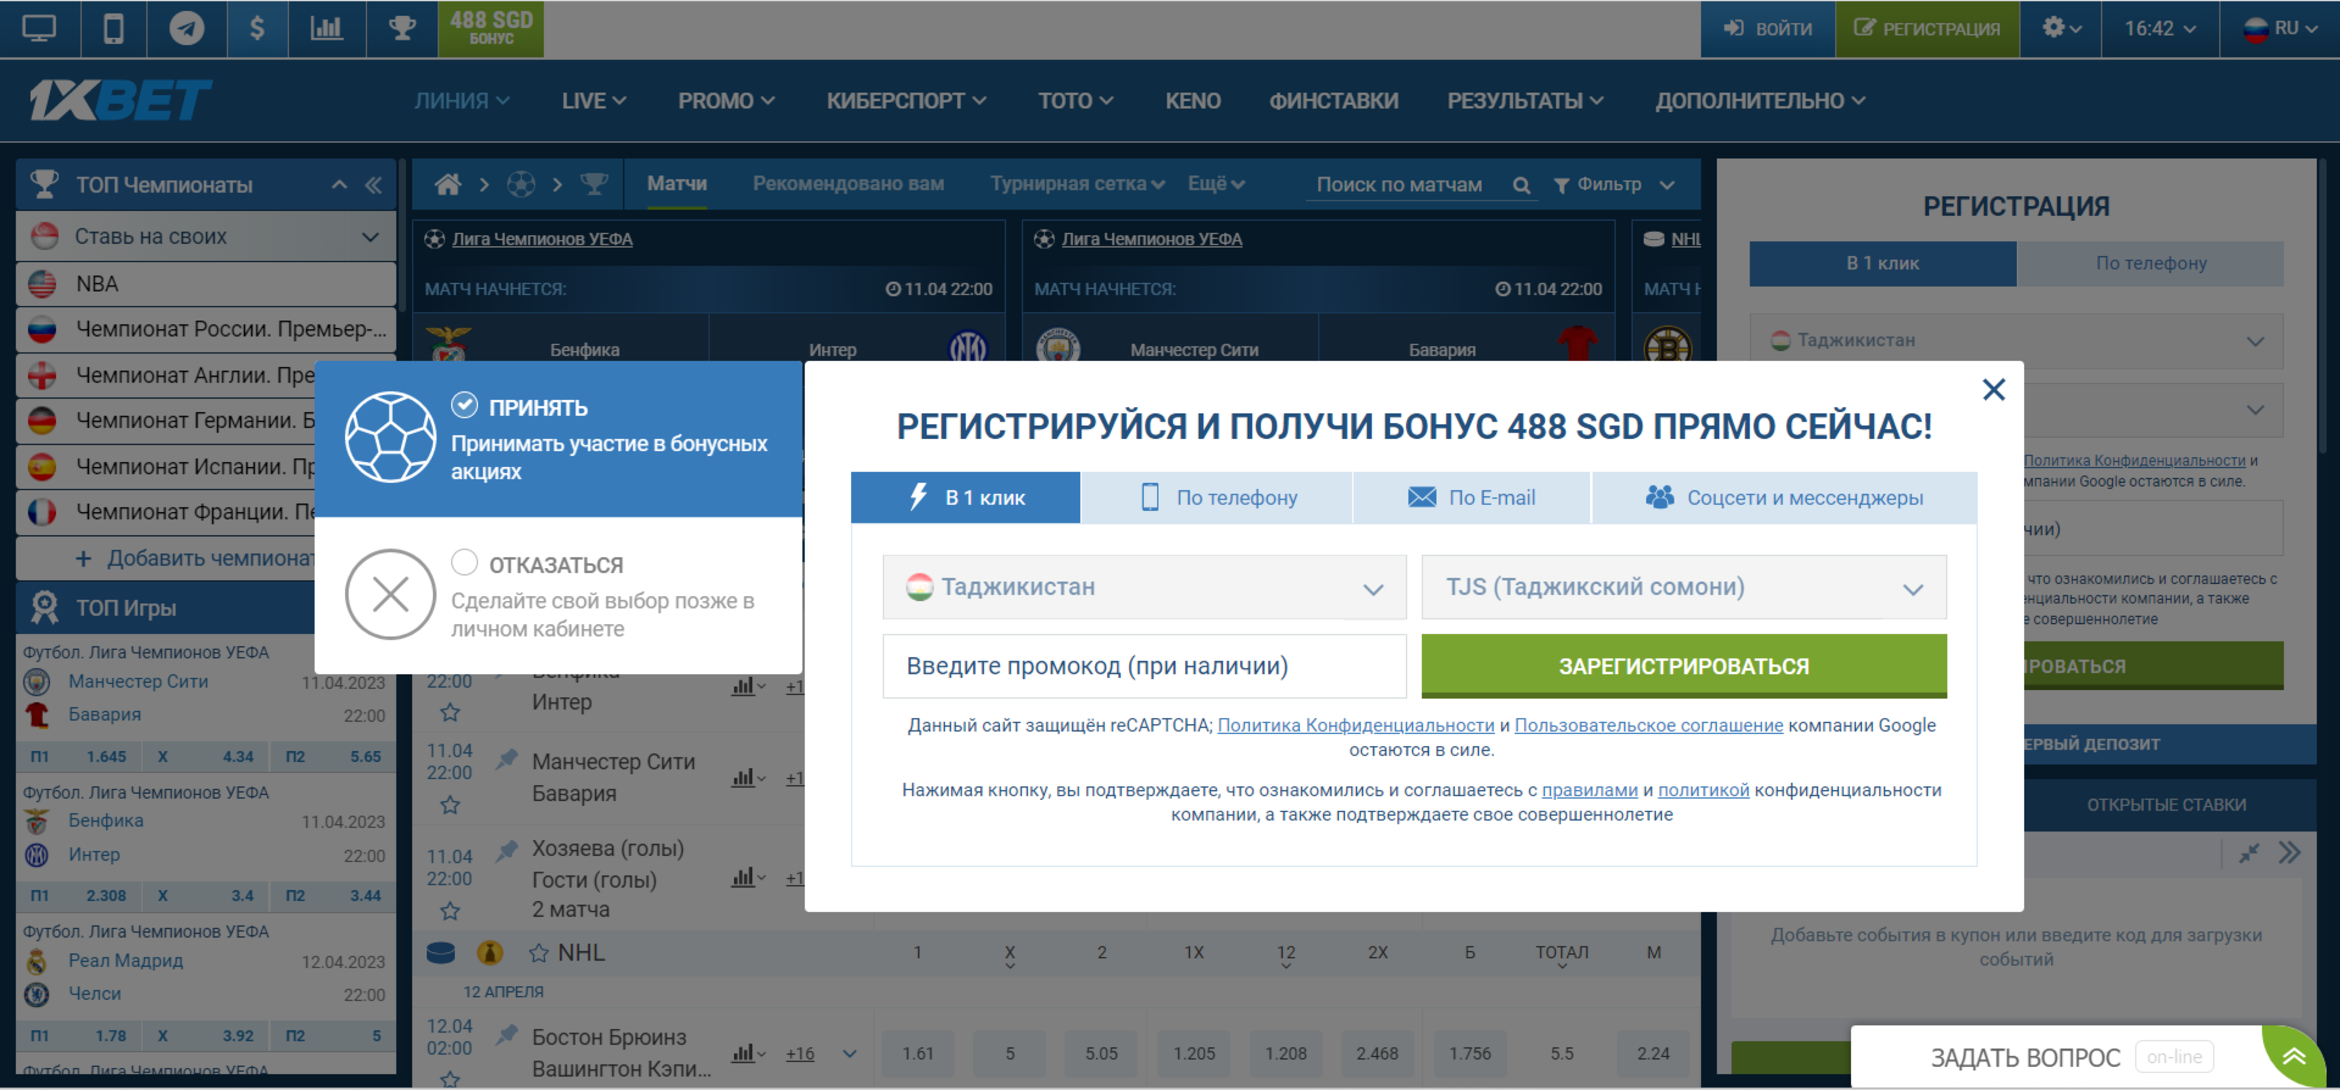
Task: Open the TJS currency dropdown
Action: click(x=1684, y=587)
